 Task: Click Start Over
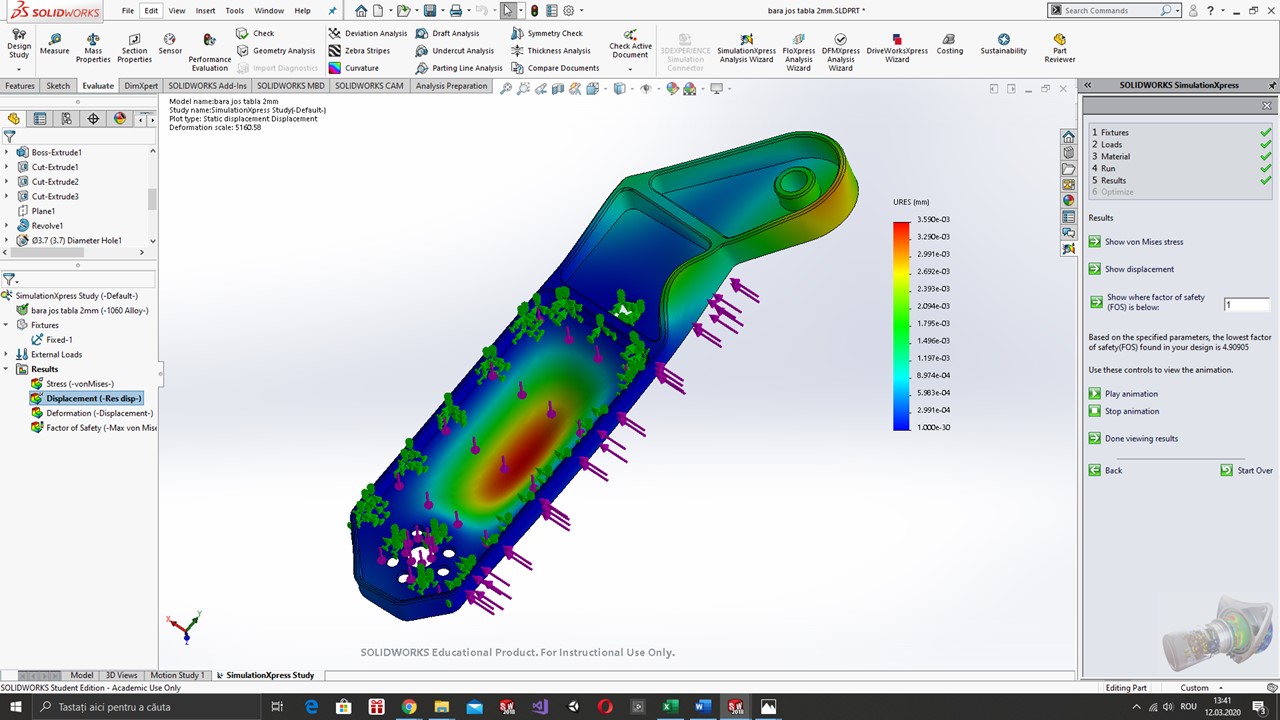pos(1247,470)
